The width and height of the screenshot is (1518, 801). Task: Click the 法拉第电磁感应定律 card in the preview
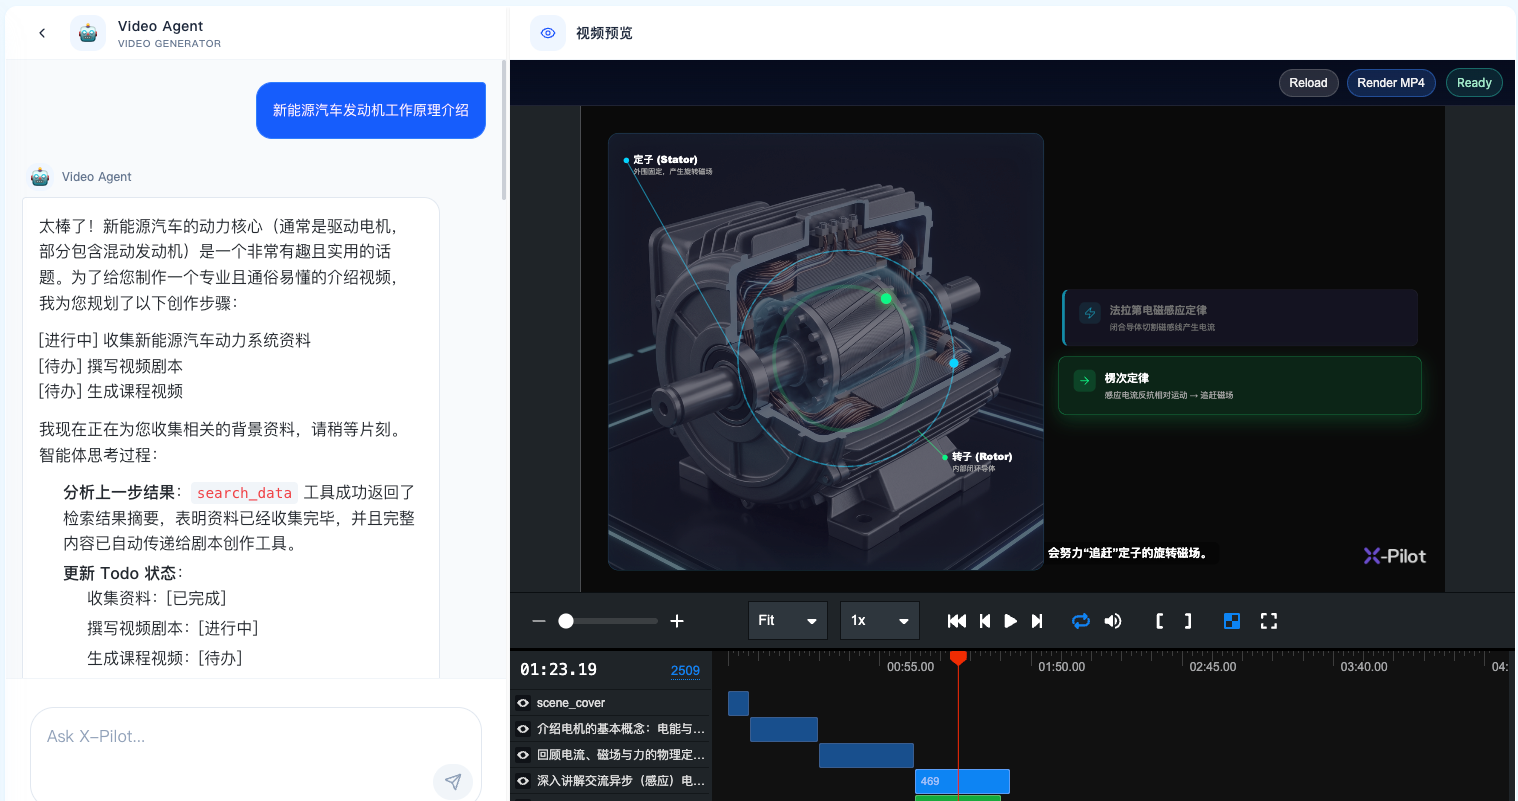pos(1240,318)
